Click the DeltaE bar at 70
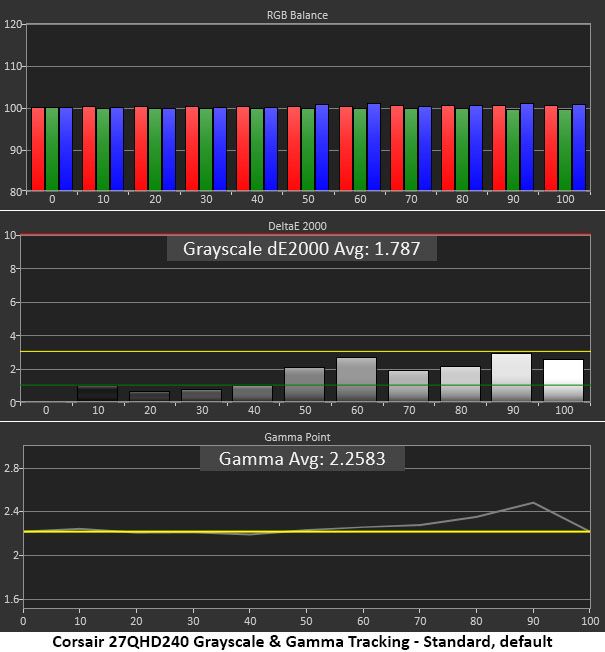This screenshot has height=652, width=605. (x=408, y=386)
